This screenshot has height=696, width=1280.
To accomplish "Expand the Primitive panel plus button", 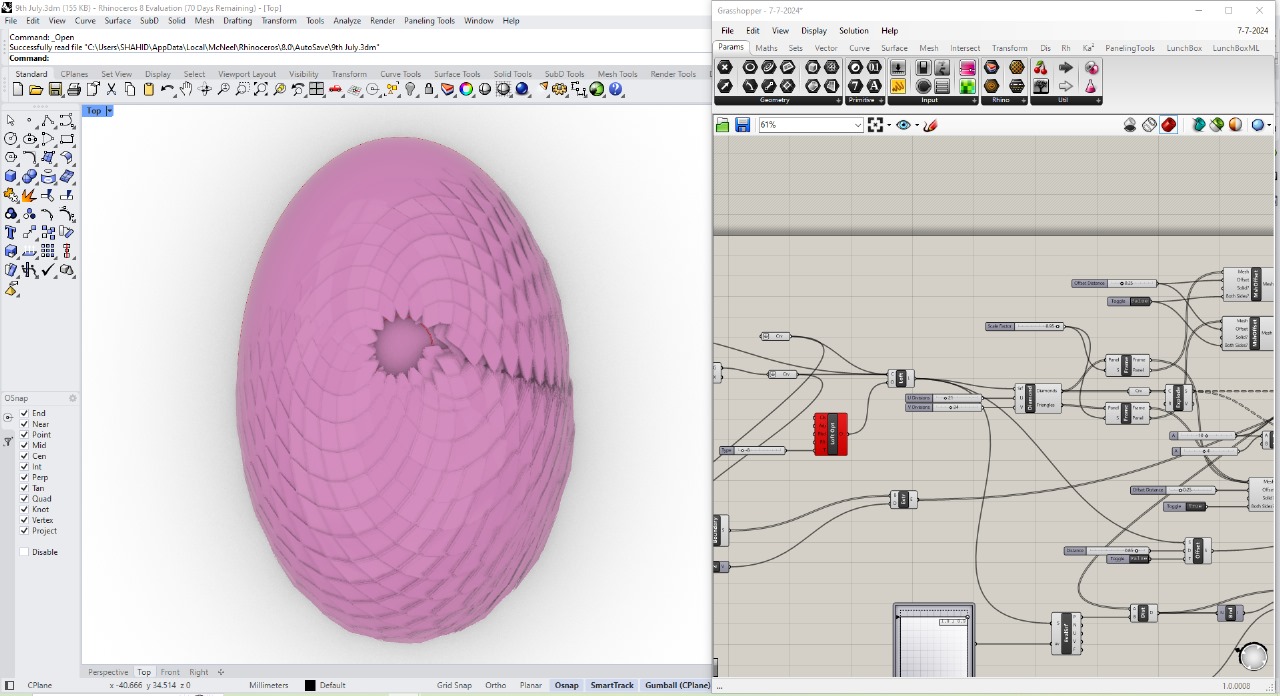I will (x=881, y=100).
